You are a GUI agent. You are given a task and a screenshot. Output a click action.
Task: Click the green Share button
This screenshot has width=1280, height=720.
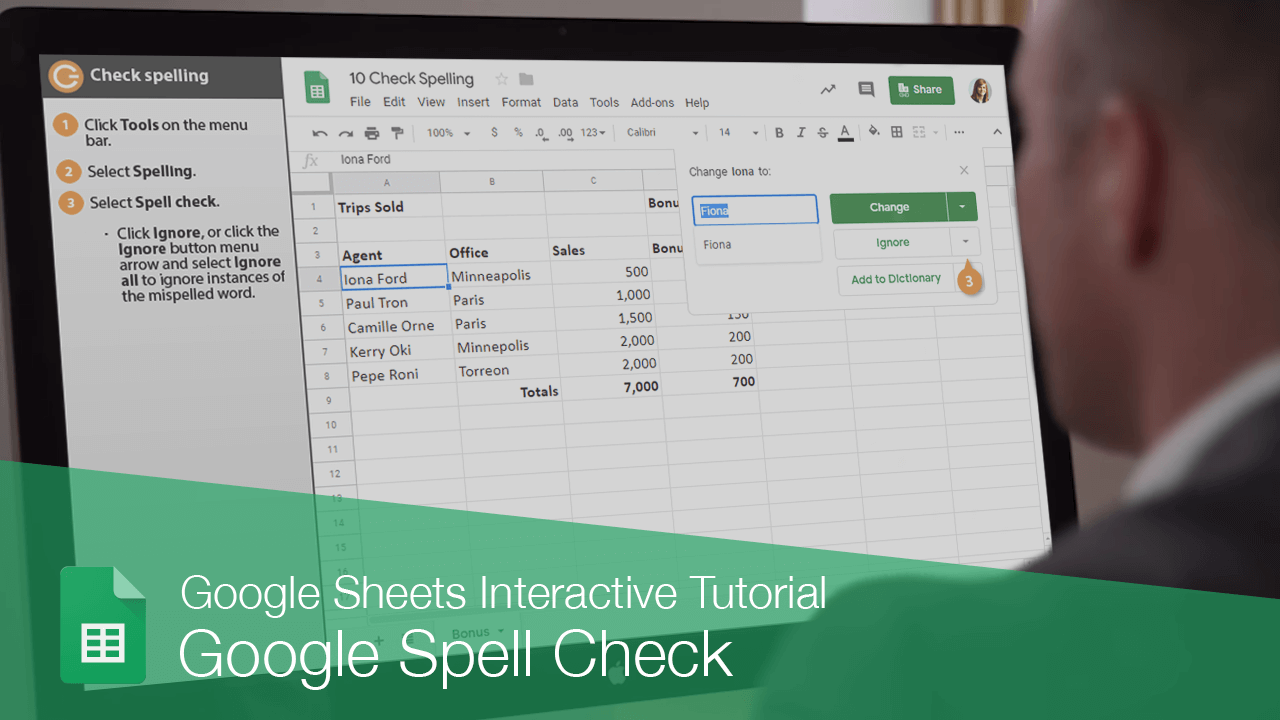click(x=921, y=89)
